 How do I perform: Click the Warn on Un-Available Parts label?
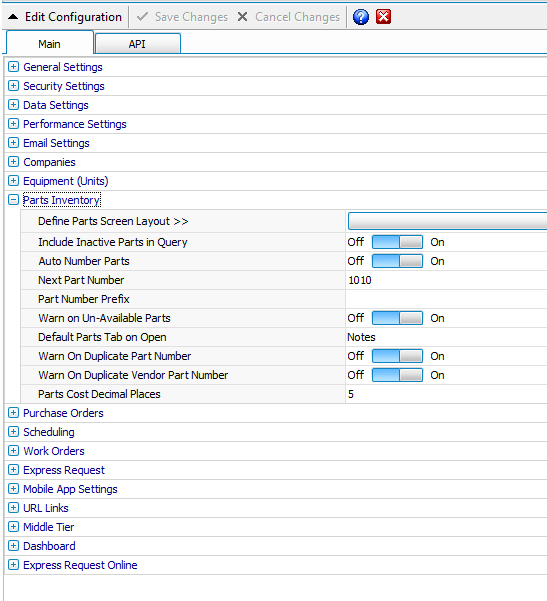tap(104, 318)
